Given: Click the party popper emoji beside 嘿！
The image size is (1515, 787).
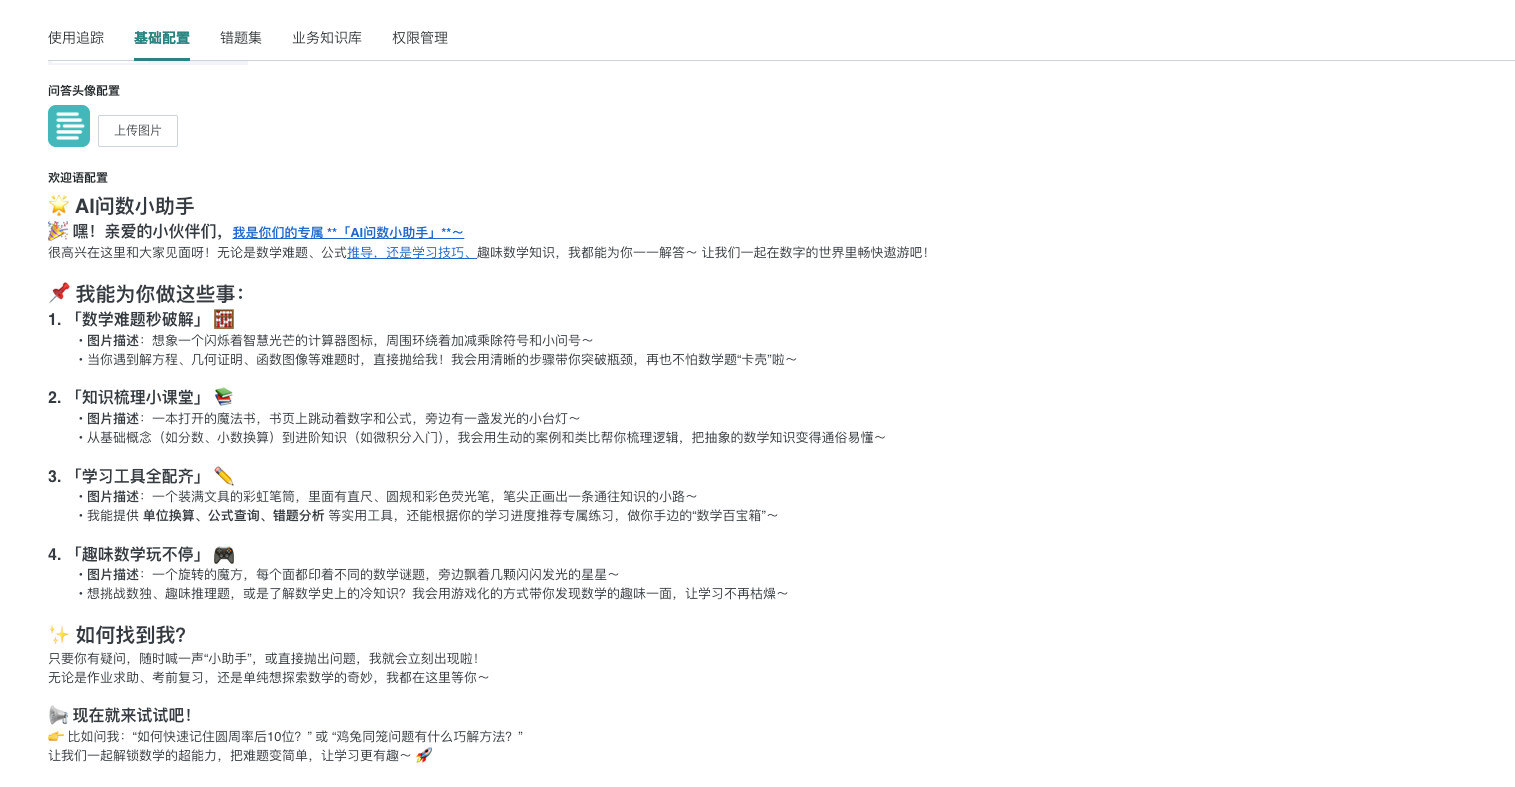Looking at the screenshot, I should 58,231.
